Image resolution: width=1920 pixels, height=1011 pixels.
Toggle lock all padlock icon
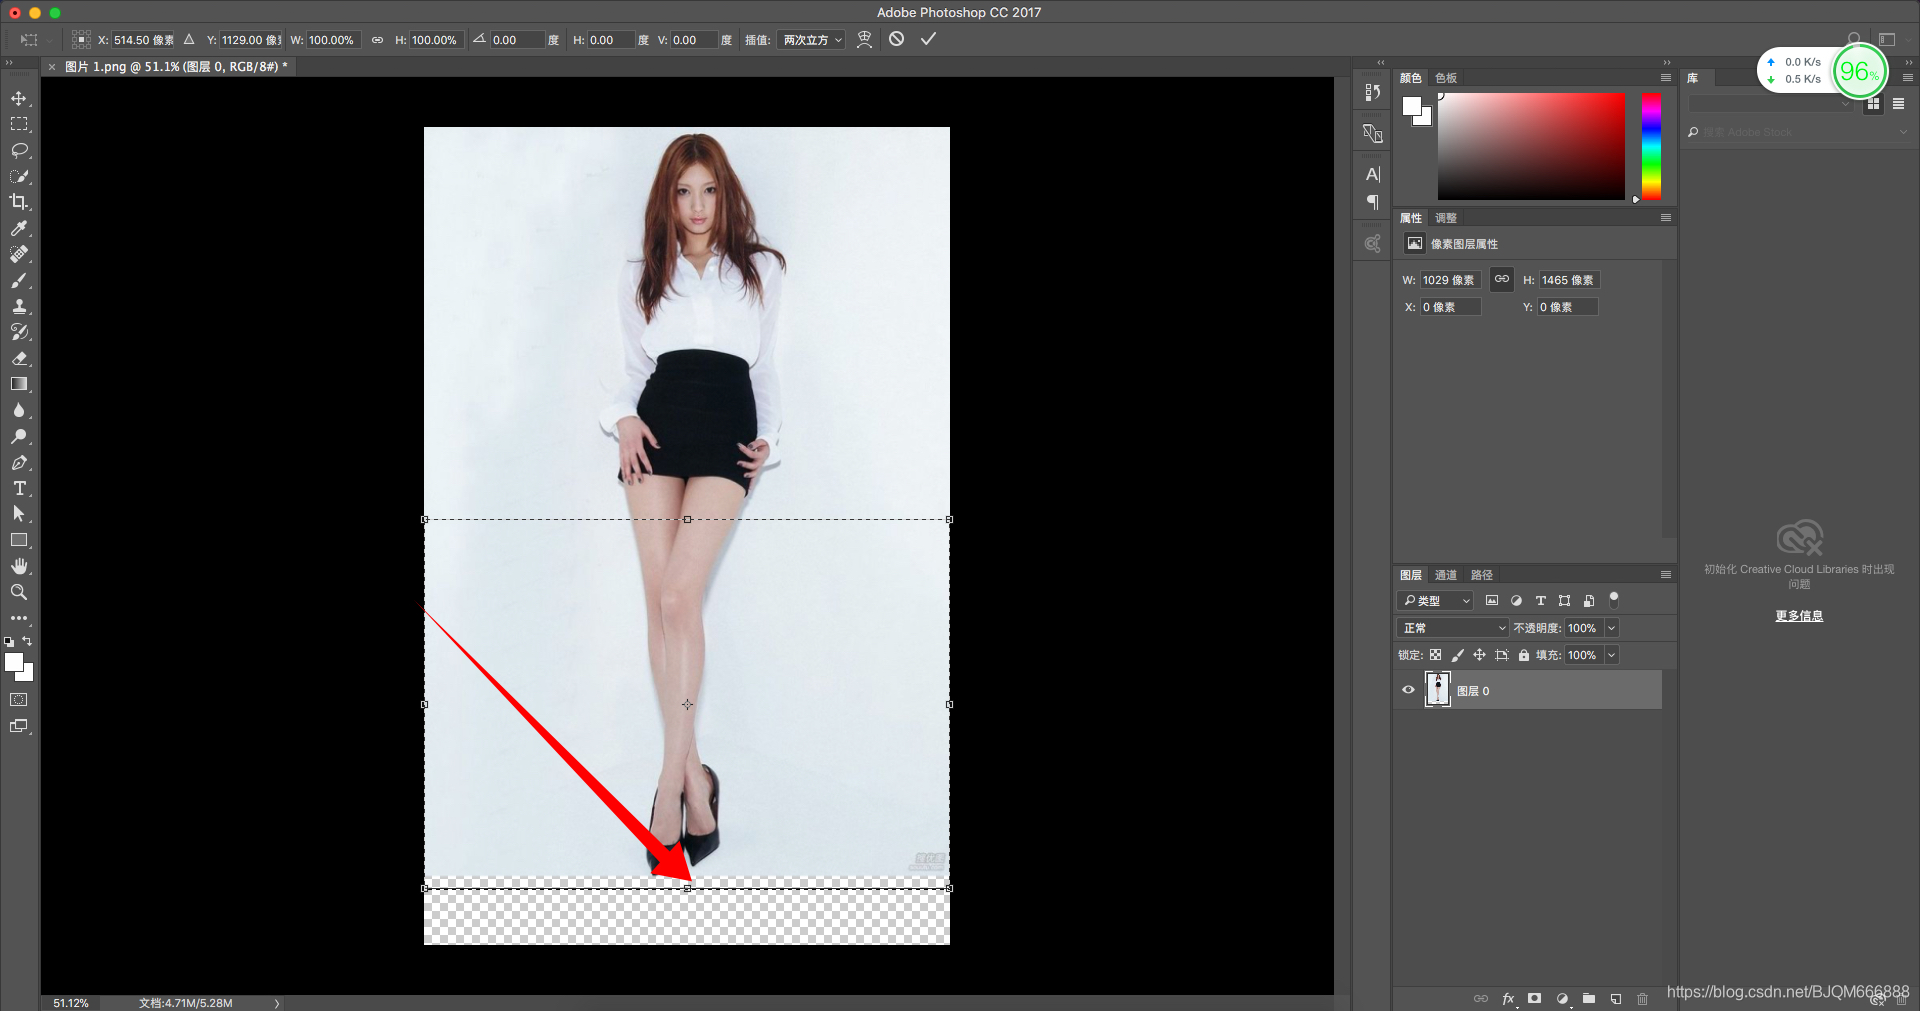coord(1524,655)
